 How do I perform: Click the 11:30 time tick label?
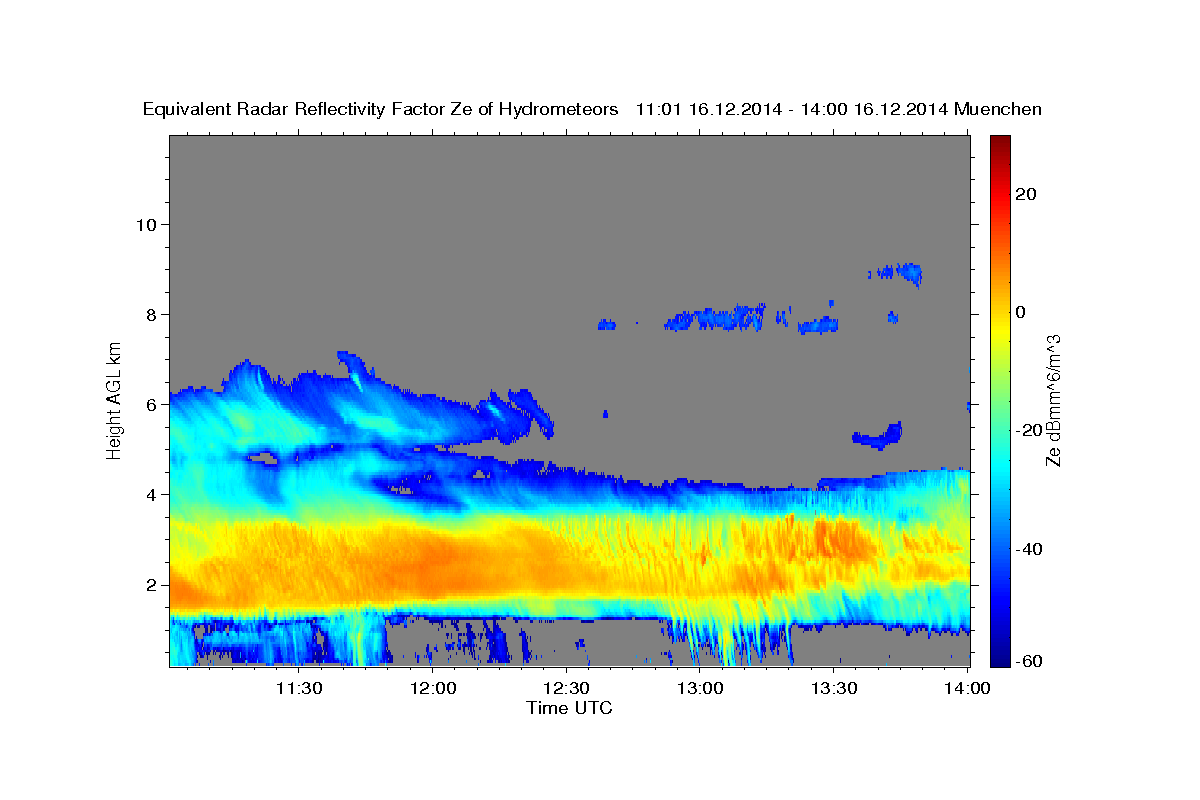(299, 688)
